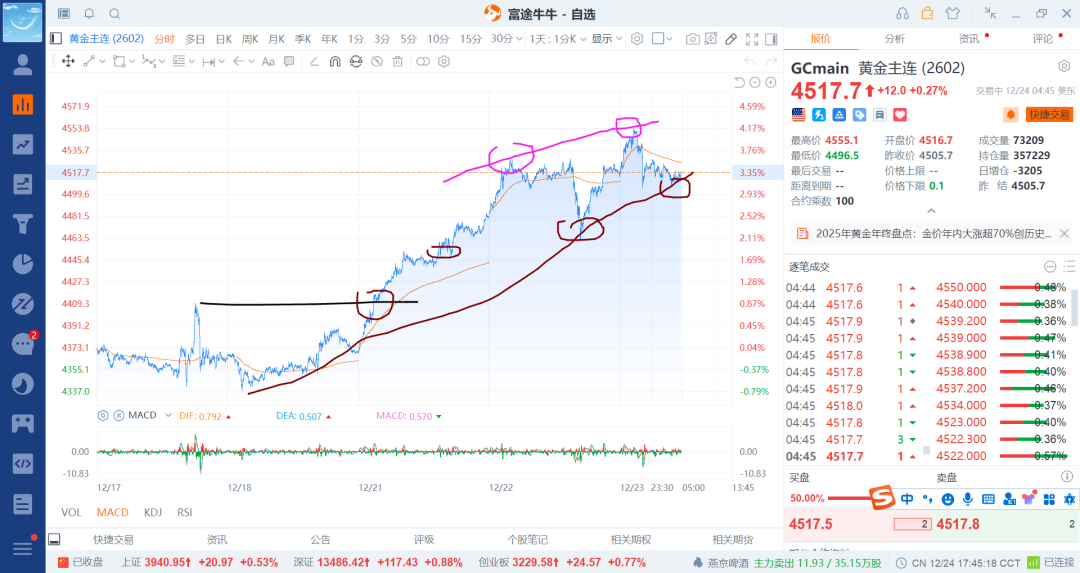The width and height of the screenshot is (1080, 573).
Task: Open the 1天:1分K range dropdown
Action: 558,39
